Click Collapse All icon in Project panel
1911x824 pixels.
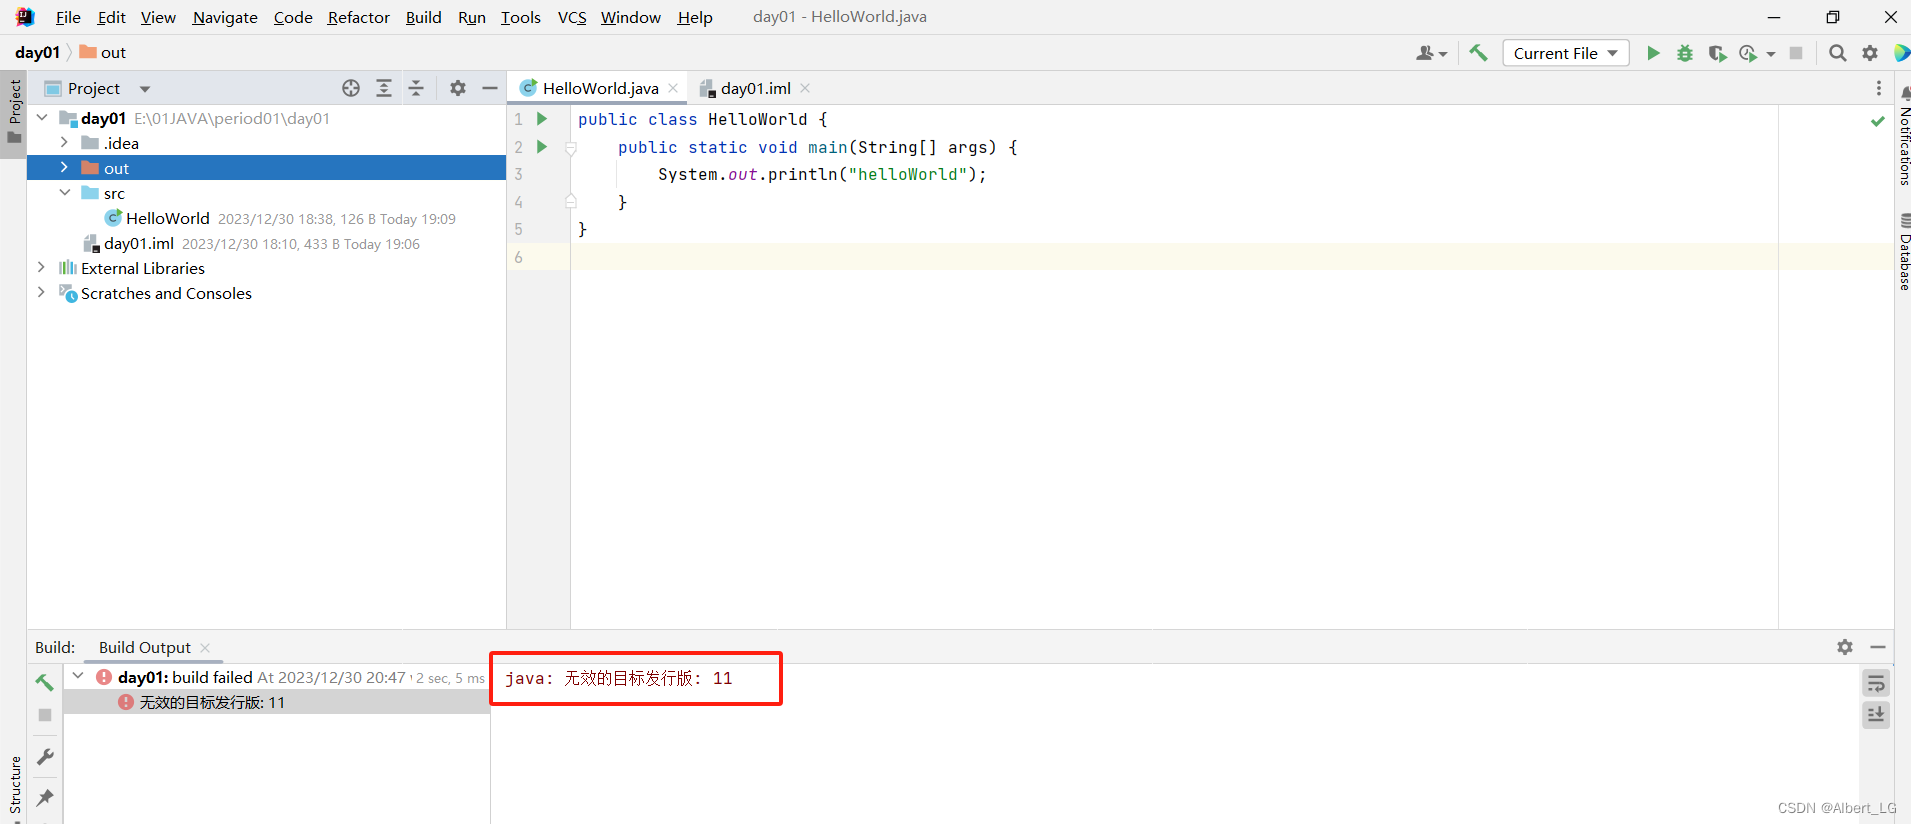416,88
